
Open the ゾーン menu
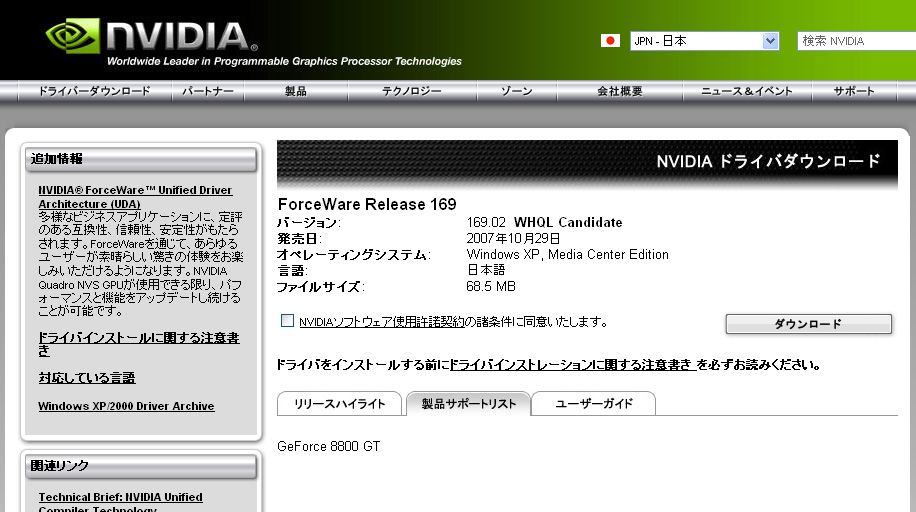coord(517,91)
